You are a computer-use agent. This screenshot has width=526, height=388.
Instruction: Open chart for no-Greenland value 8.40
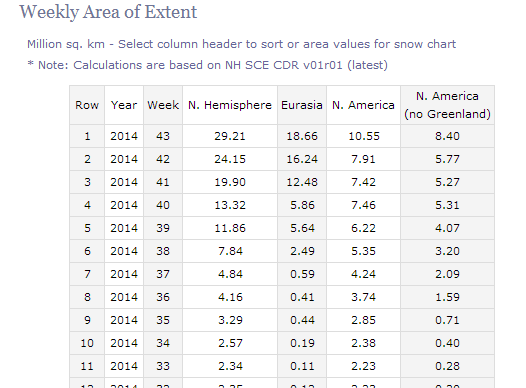[447, 136]
